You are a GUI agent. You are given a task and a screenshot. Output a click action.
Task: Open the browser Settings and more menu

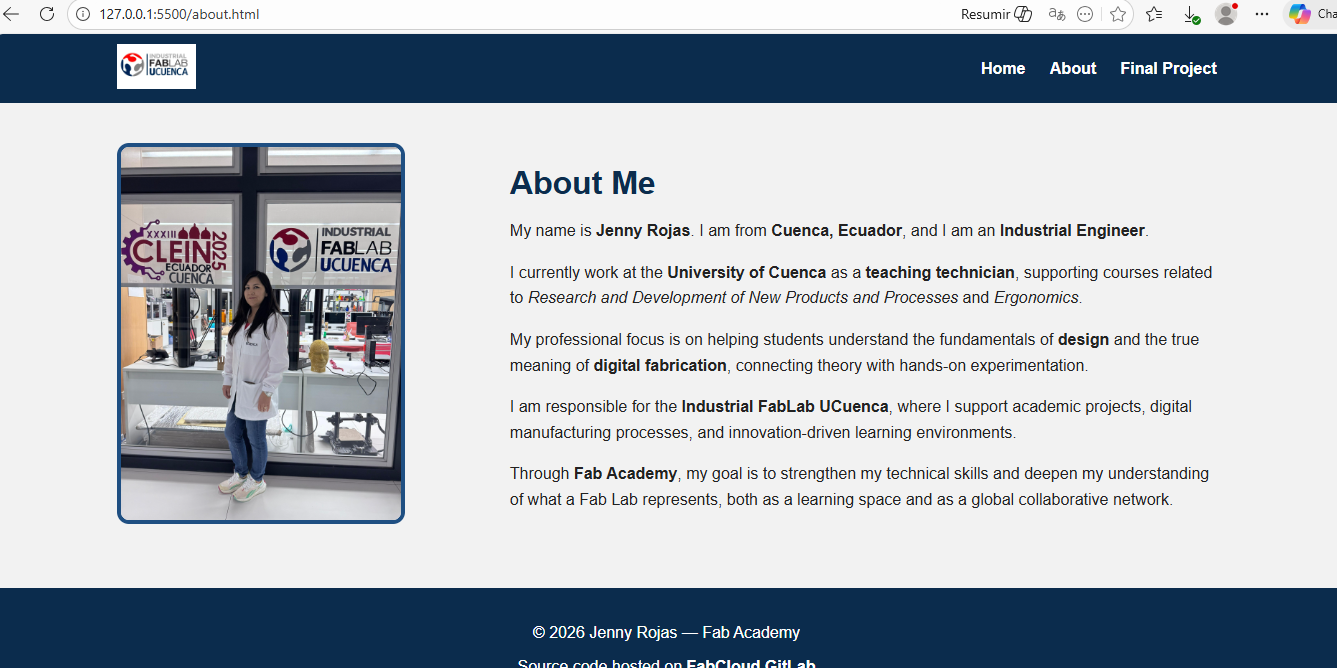click(x=1262, y=14)
